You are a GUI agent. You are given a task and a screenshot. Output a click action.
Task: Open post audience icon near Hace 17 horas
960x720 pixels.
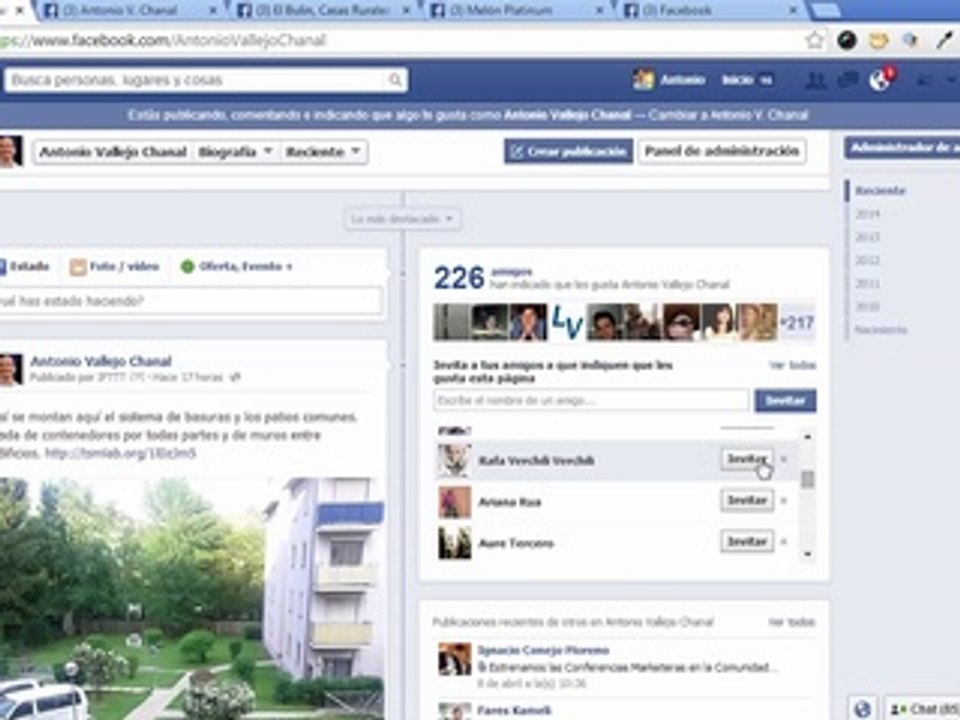coord(234,378)
